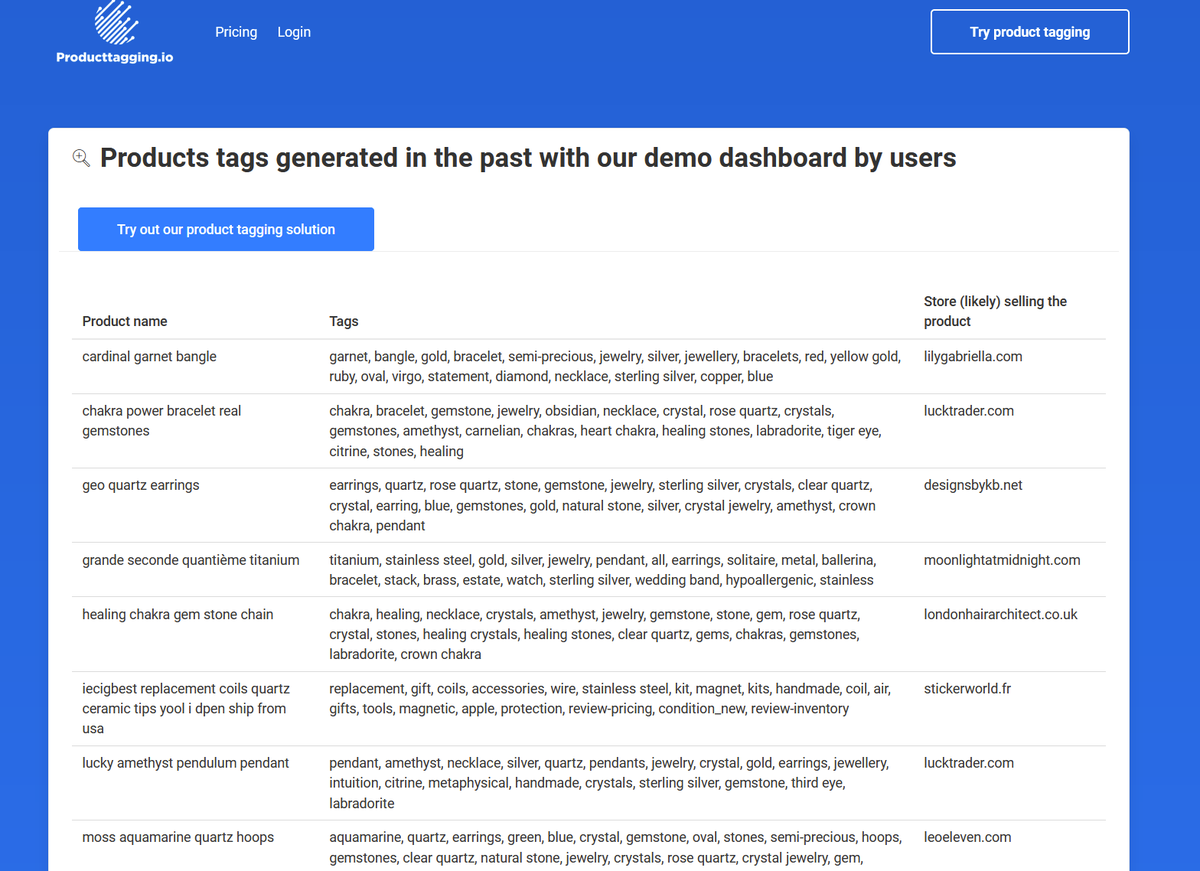Click grande seconde quantième titanium product name
The width and height of the screenshot is (1200, 871).
pyautogui.click(x=191, y=560)
